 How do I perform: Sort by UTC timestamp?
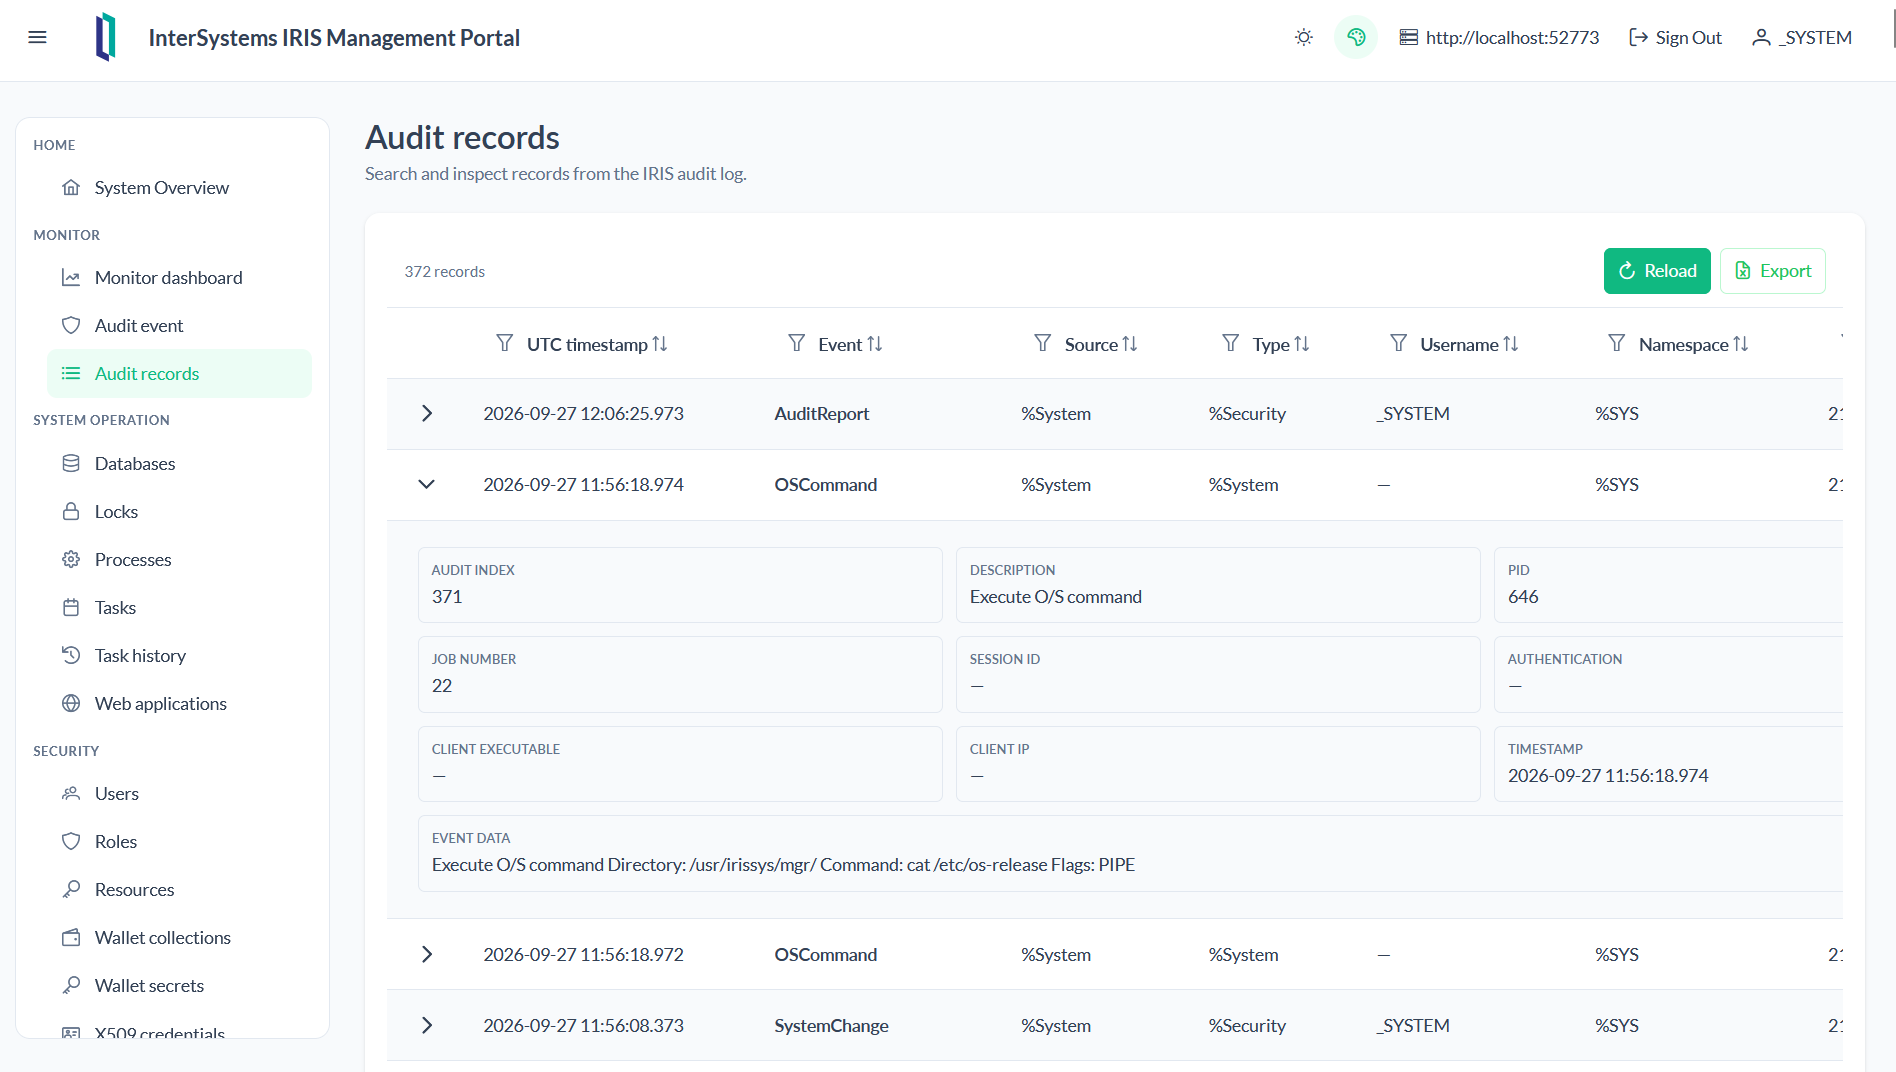tap(660, 344)
